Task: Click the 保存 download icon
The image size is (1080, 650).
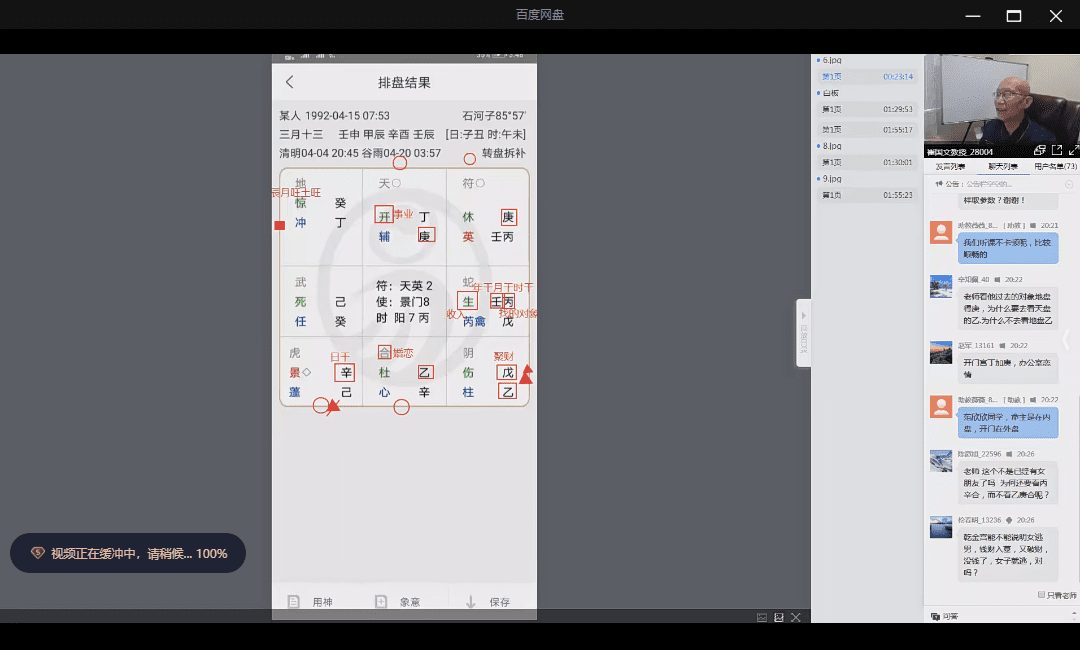Action: 470,602
